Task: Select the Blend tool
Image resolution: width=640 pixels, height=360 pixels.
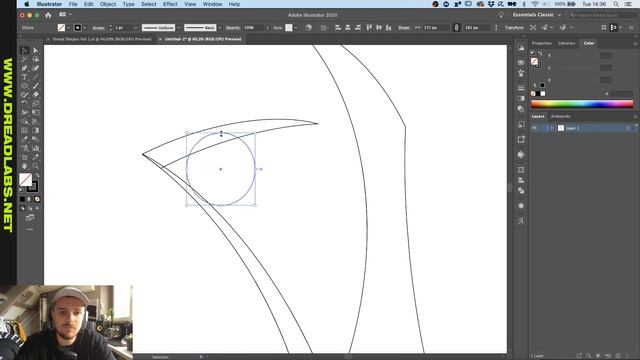Action: pyautogui.click(x=36, y=140)
